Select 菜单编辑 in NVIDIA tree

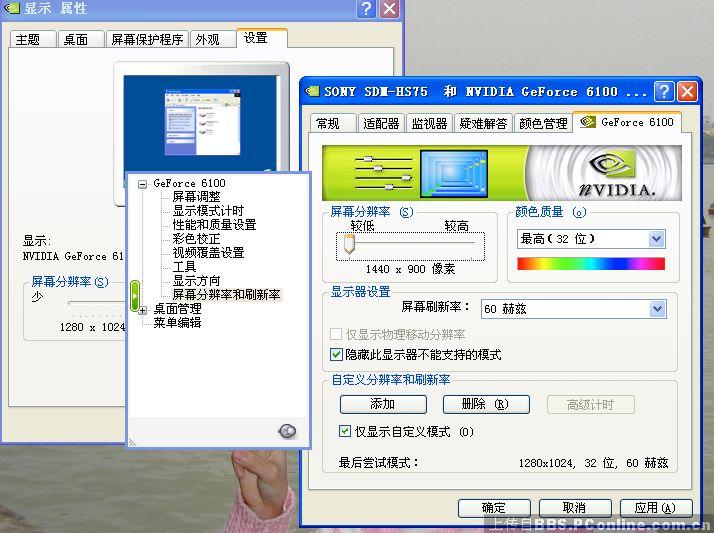click(178, 323)
